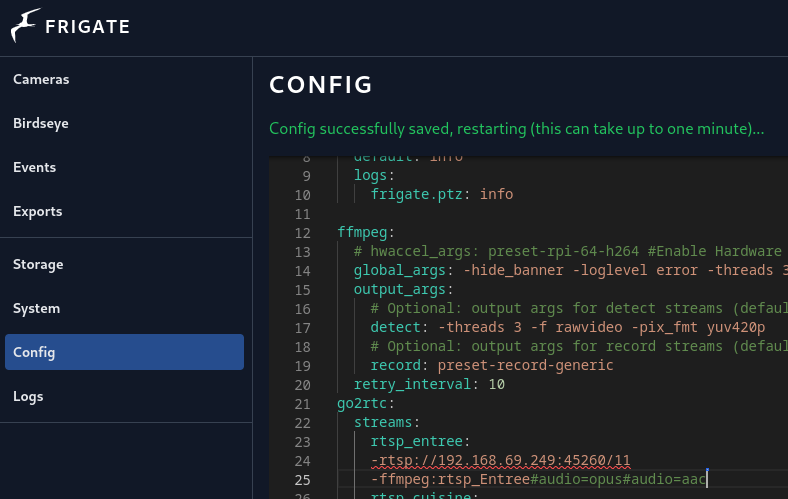Click the FRIGATE title text

click(x=87, y=27)
